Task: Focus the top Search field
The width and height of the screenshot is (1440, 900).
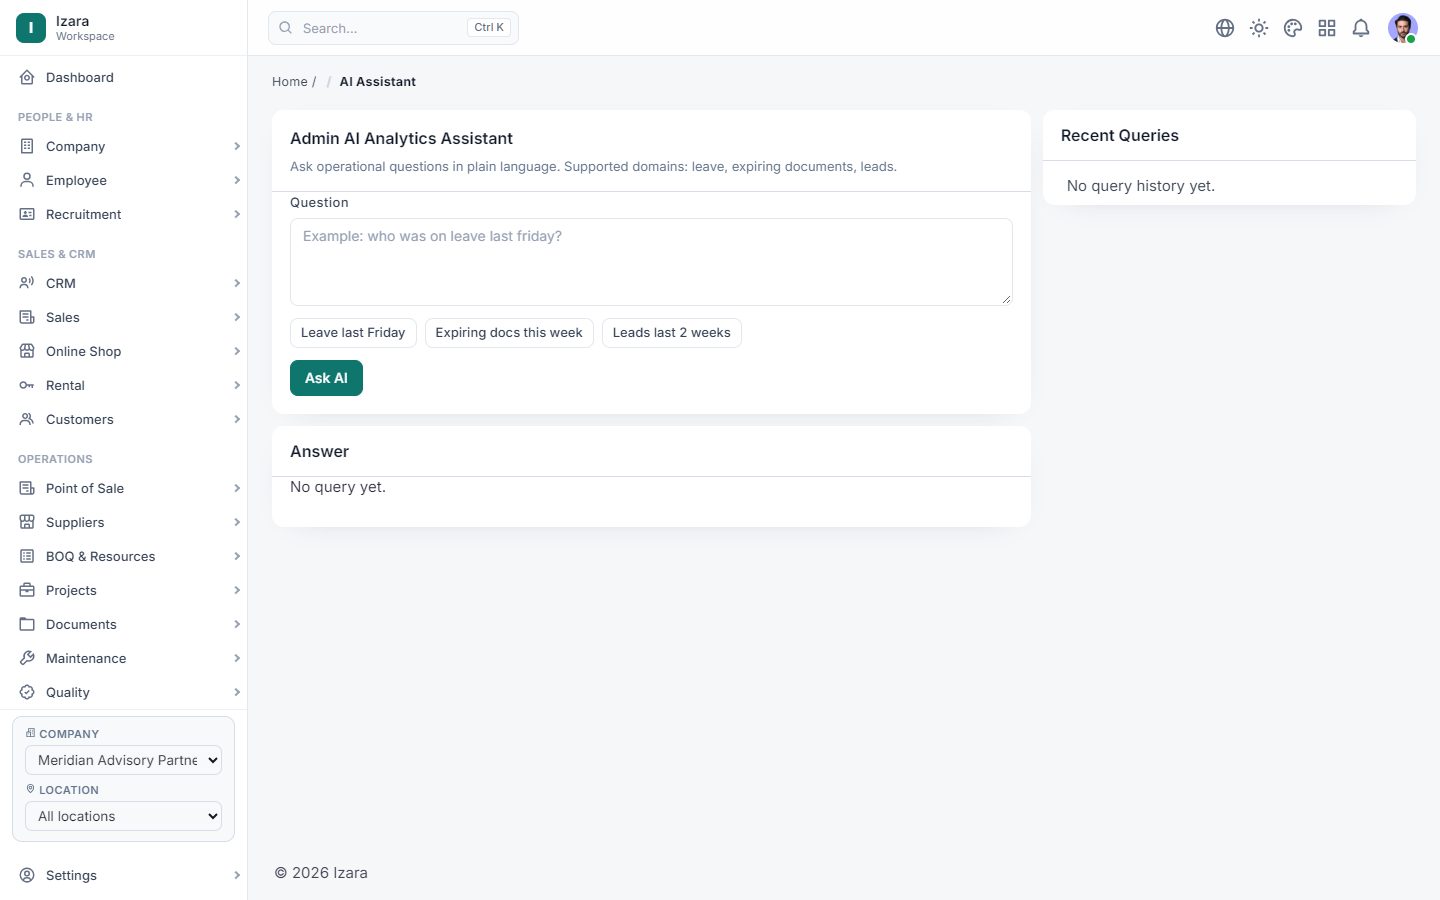Action: click(393, 28)
